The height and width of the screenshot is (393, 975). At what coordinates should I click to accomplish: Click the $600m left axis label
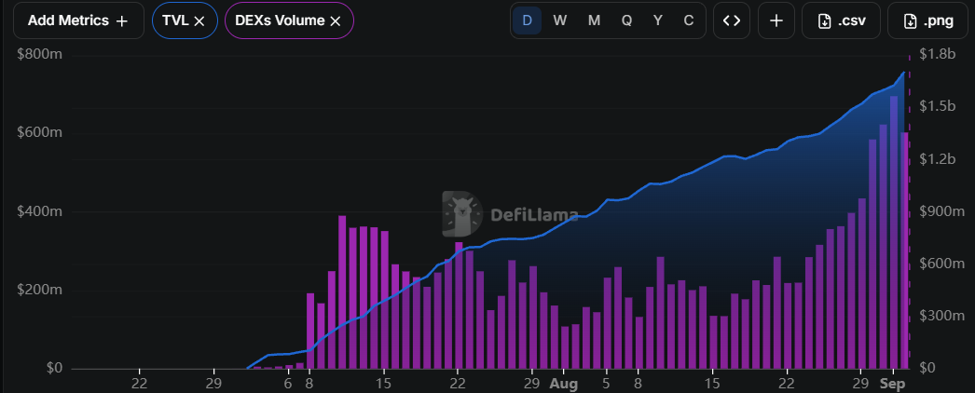(x=40, y=133)
